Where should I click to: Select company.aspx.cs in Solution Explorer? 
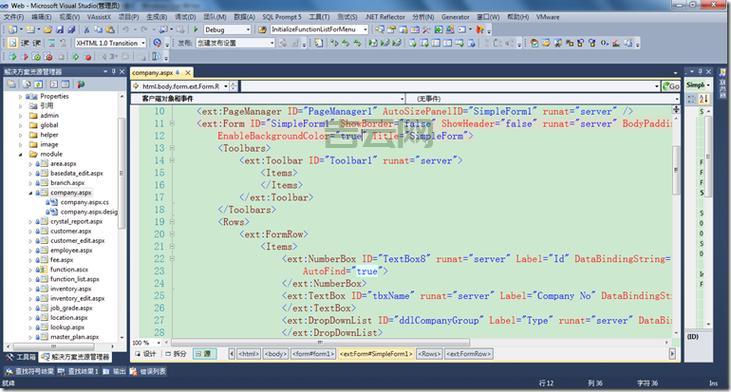pos(84,202)
